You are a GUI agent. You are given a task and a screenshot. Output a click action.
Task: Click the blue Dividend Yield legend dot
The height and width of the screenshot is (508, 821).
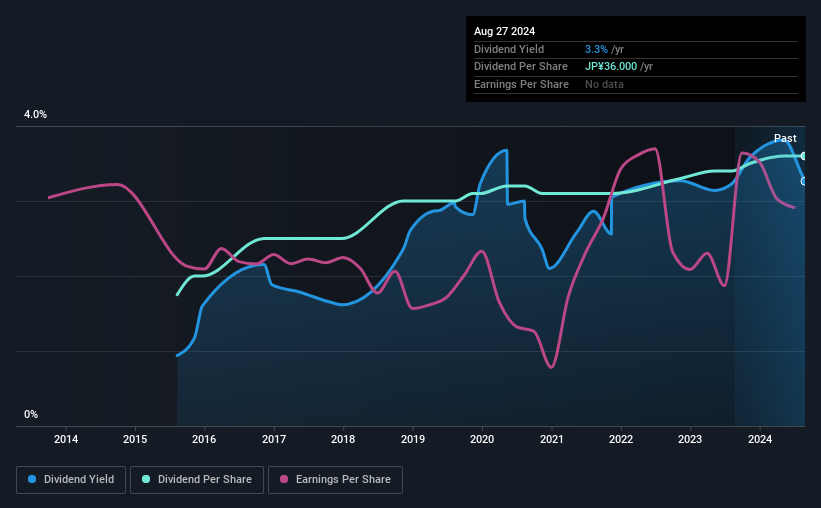32,479
